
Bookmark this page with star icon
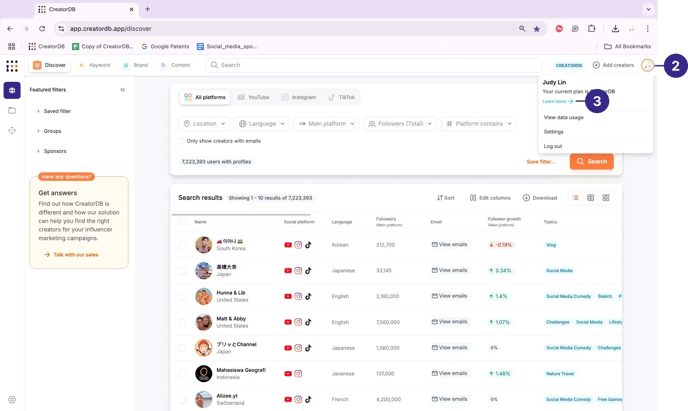[x=537, y=29]
